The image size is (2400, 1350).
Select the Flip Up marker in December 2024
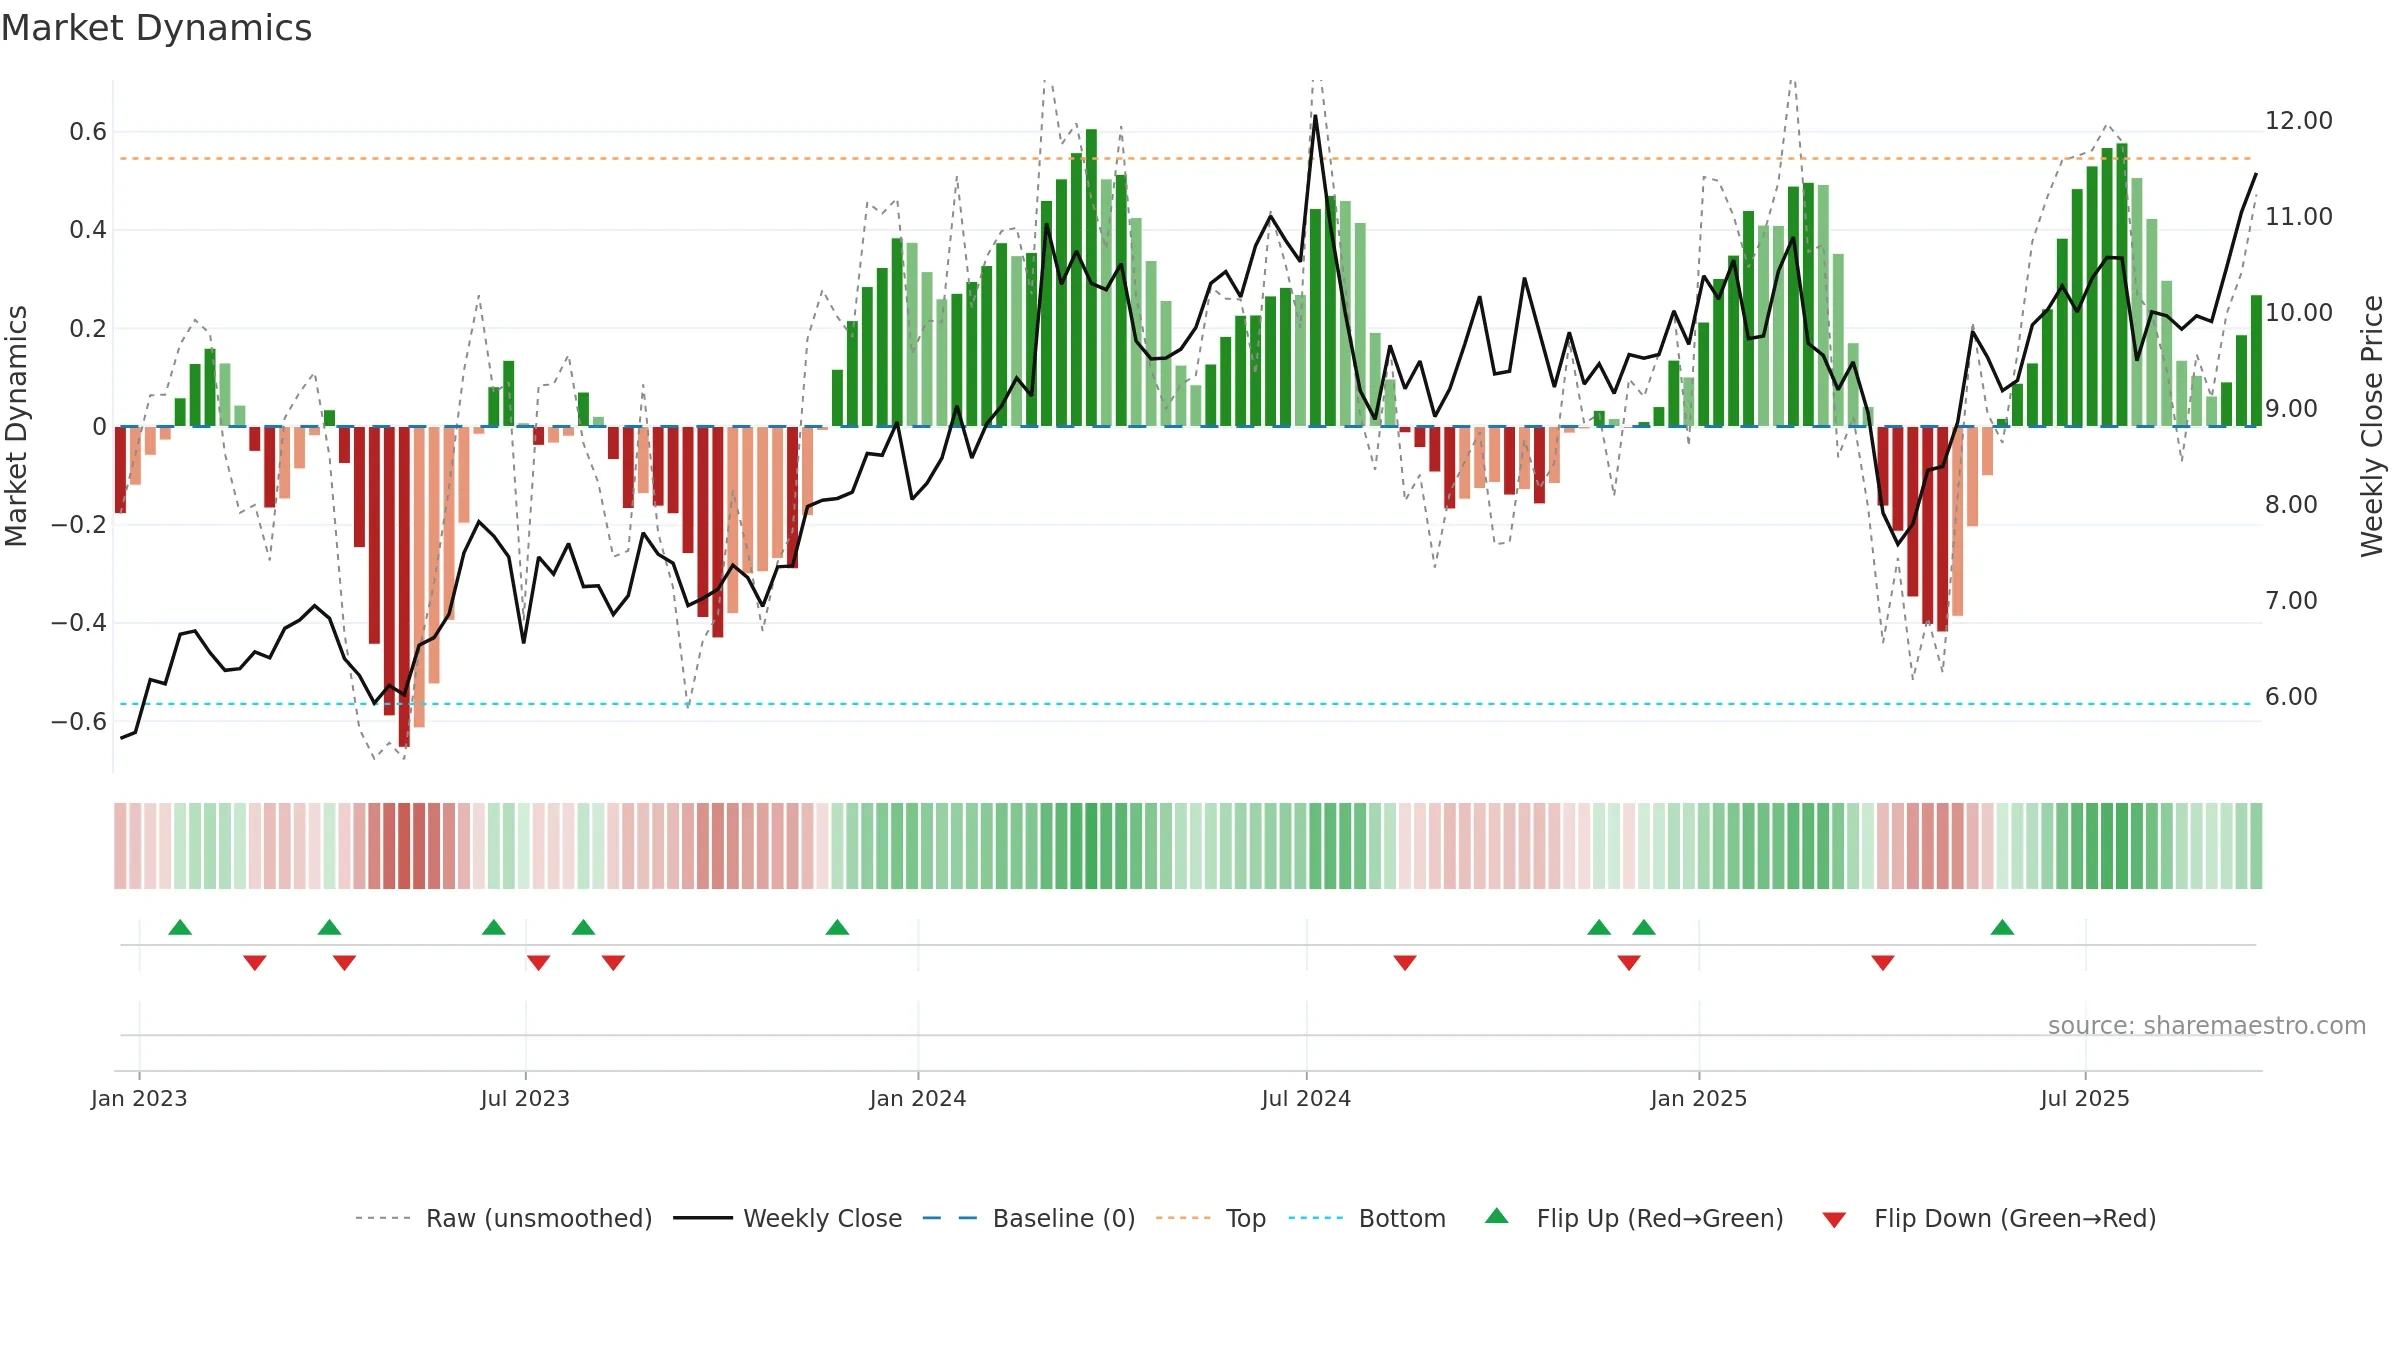coord(1644,927)
